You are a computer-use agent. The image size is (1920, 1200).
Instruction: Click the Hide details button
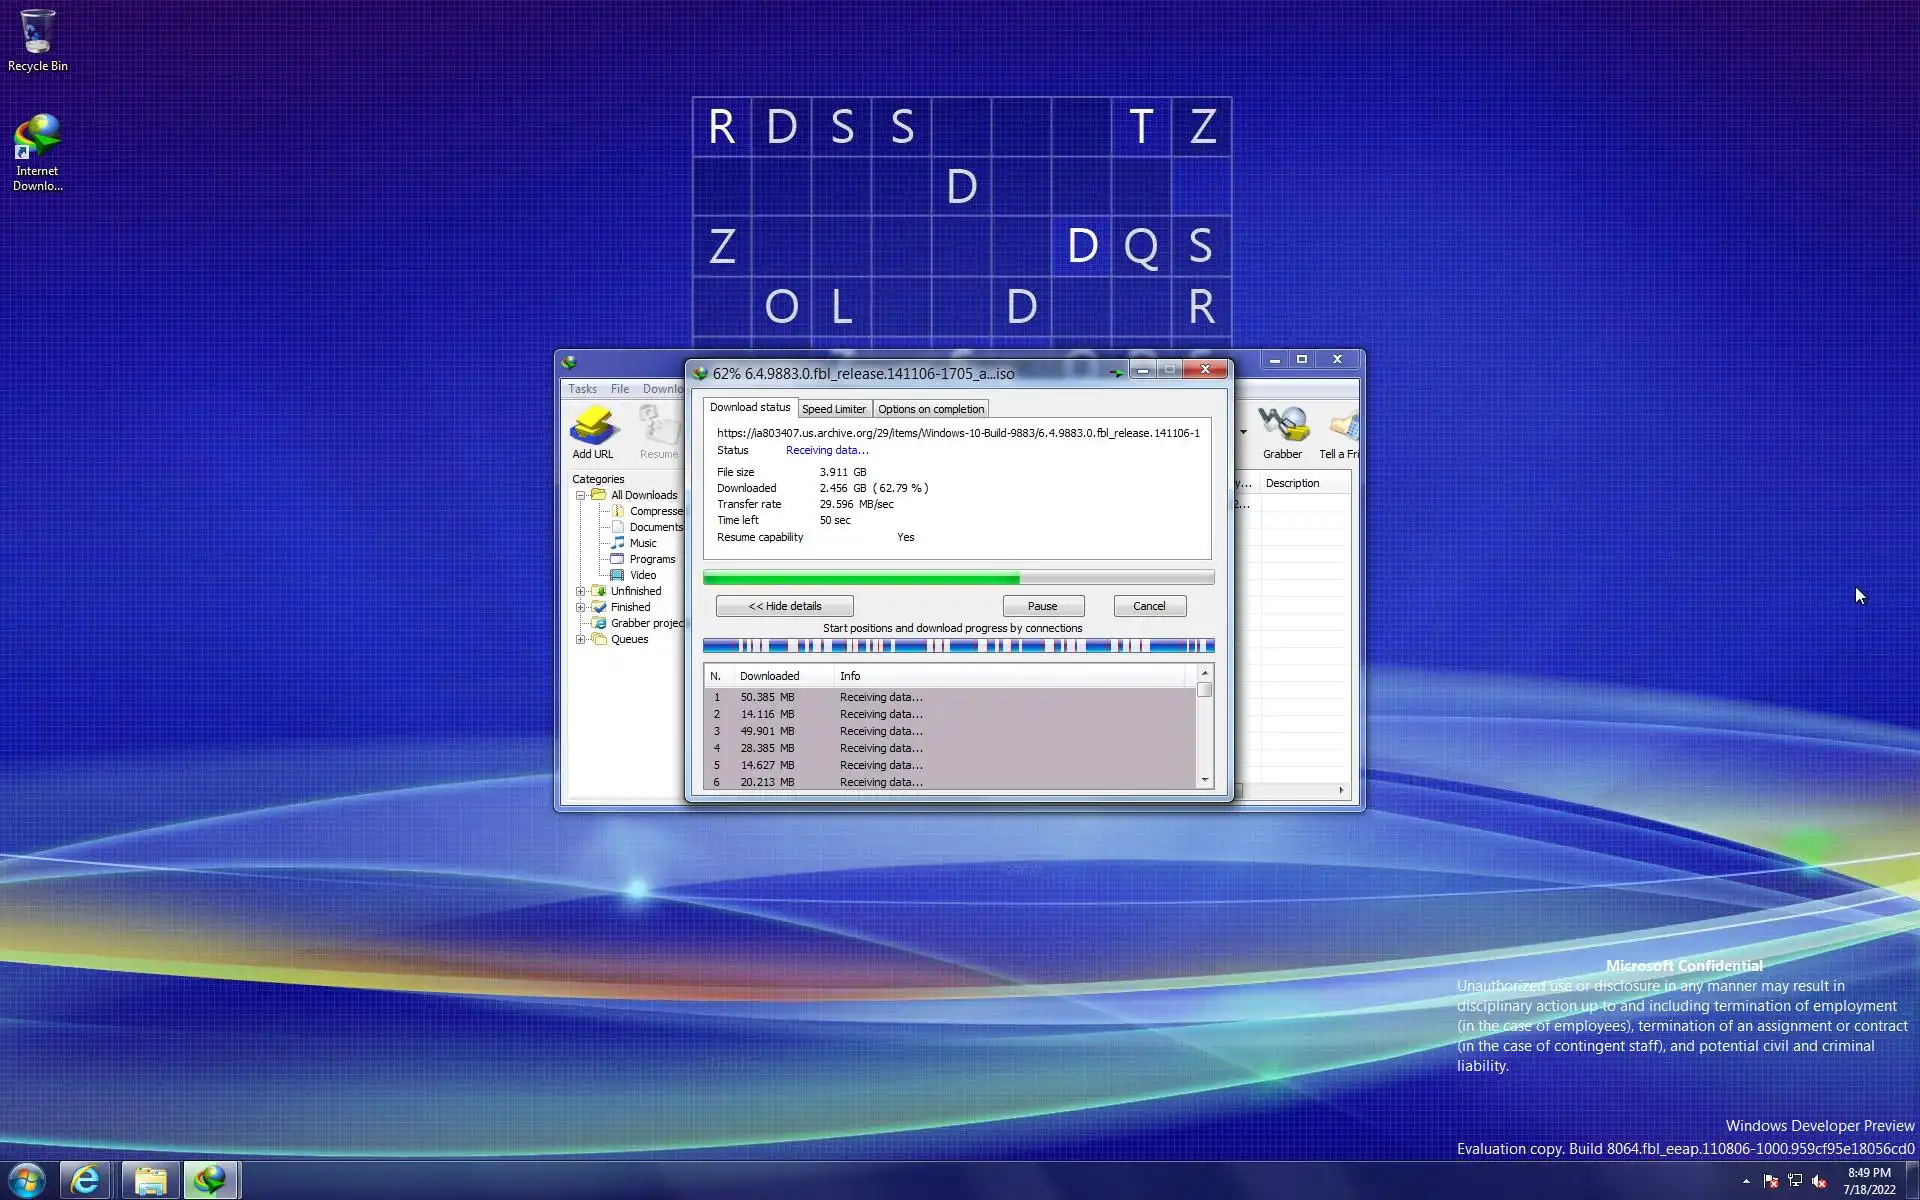[x=784, y=606]
